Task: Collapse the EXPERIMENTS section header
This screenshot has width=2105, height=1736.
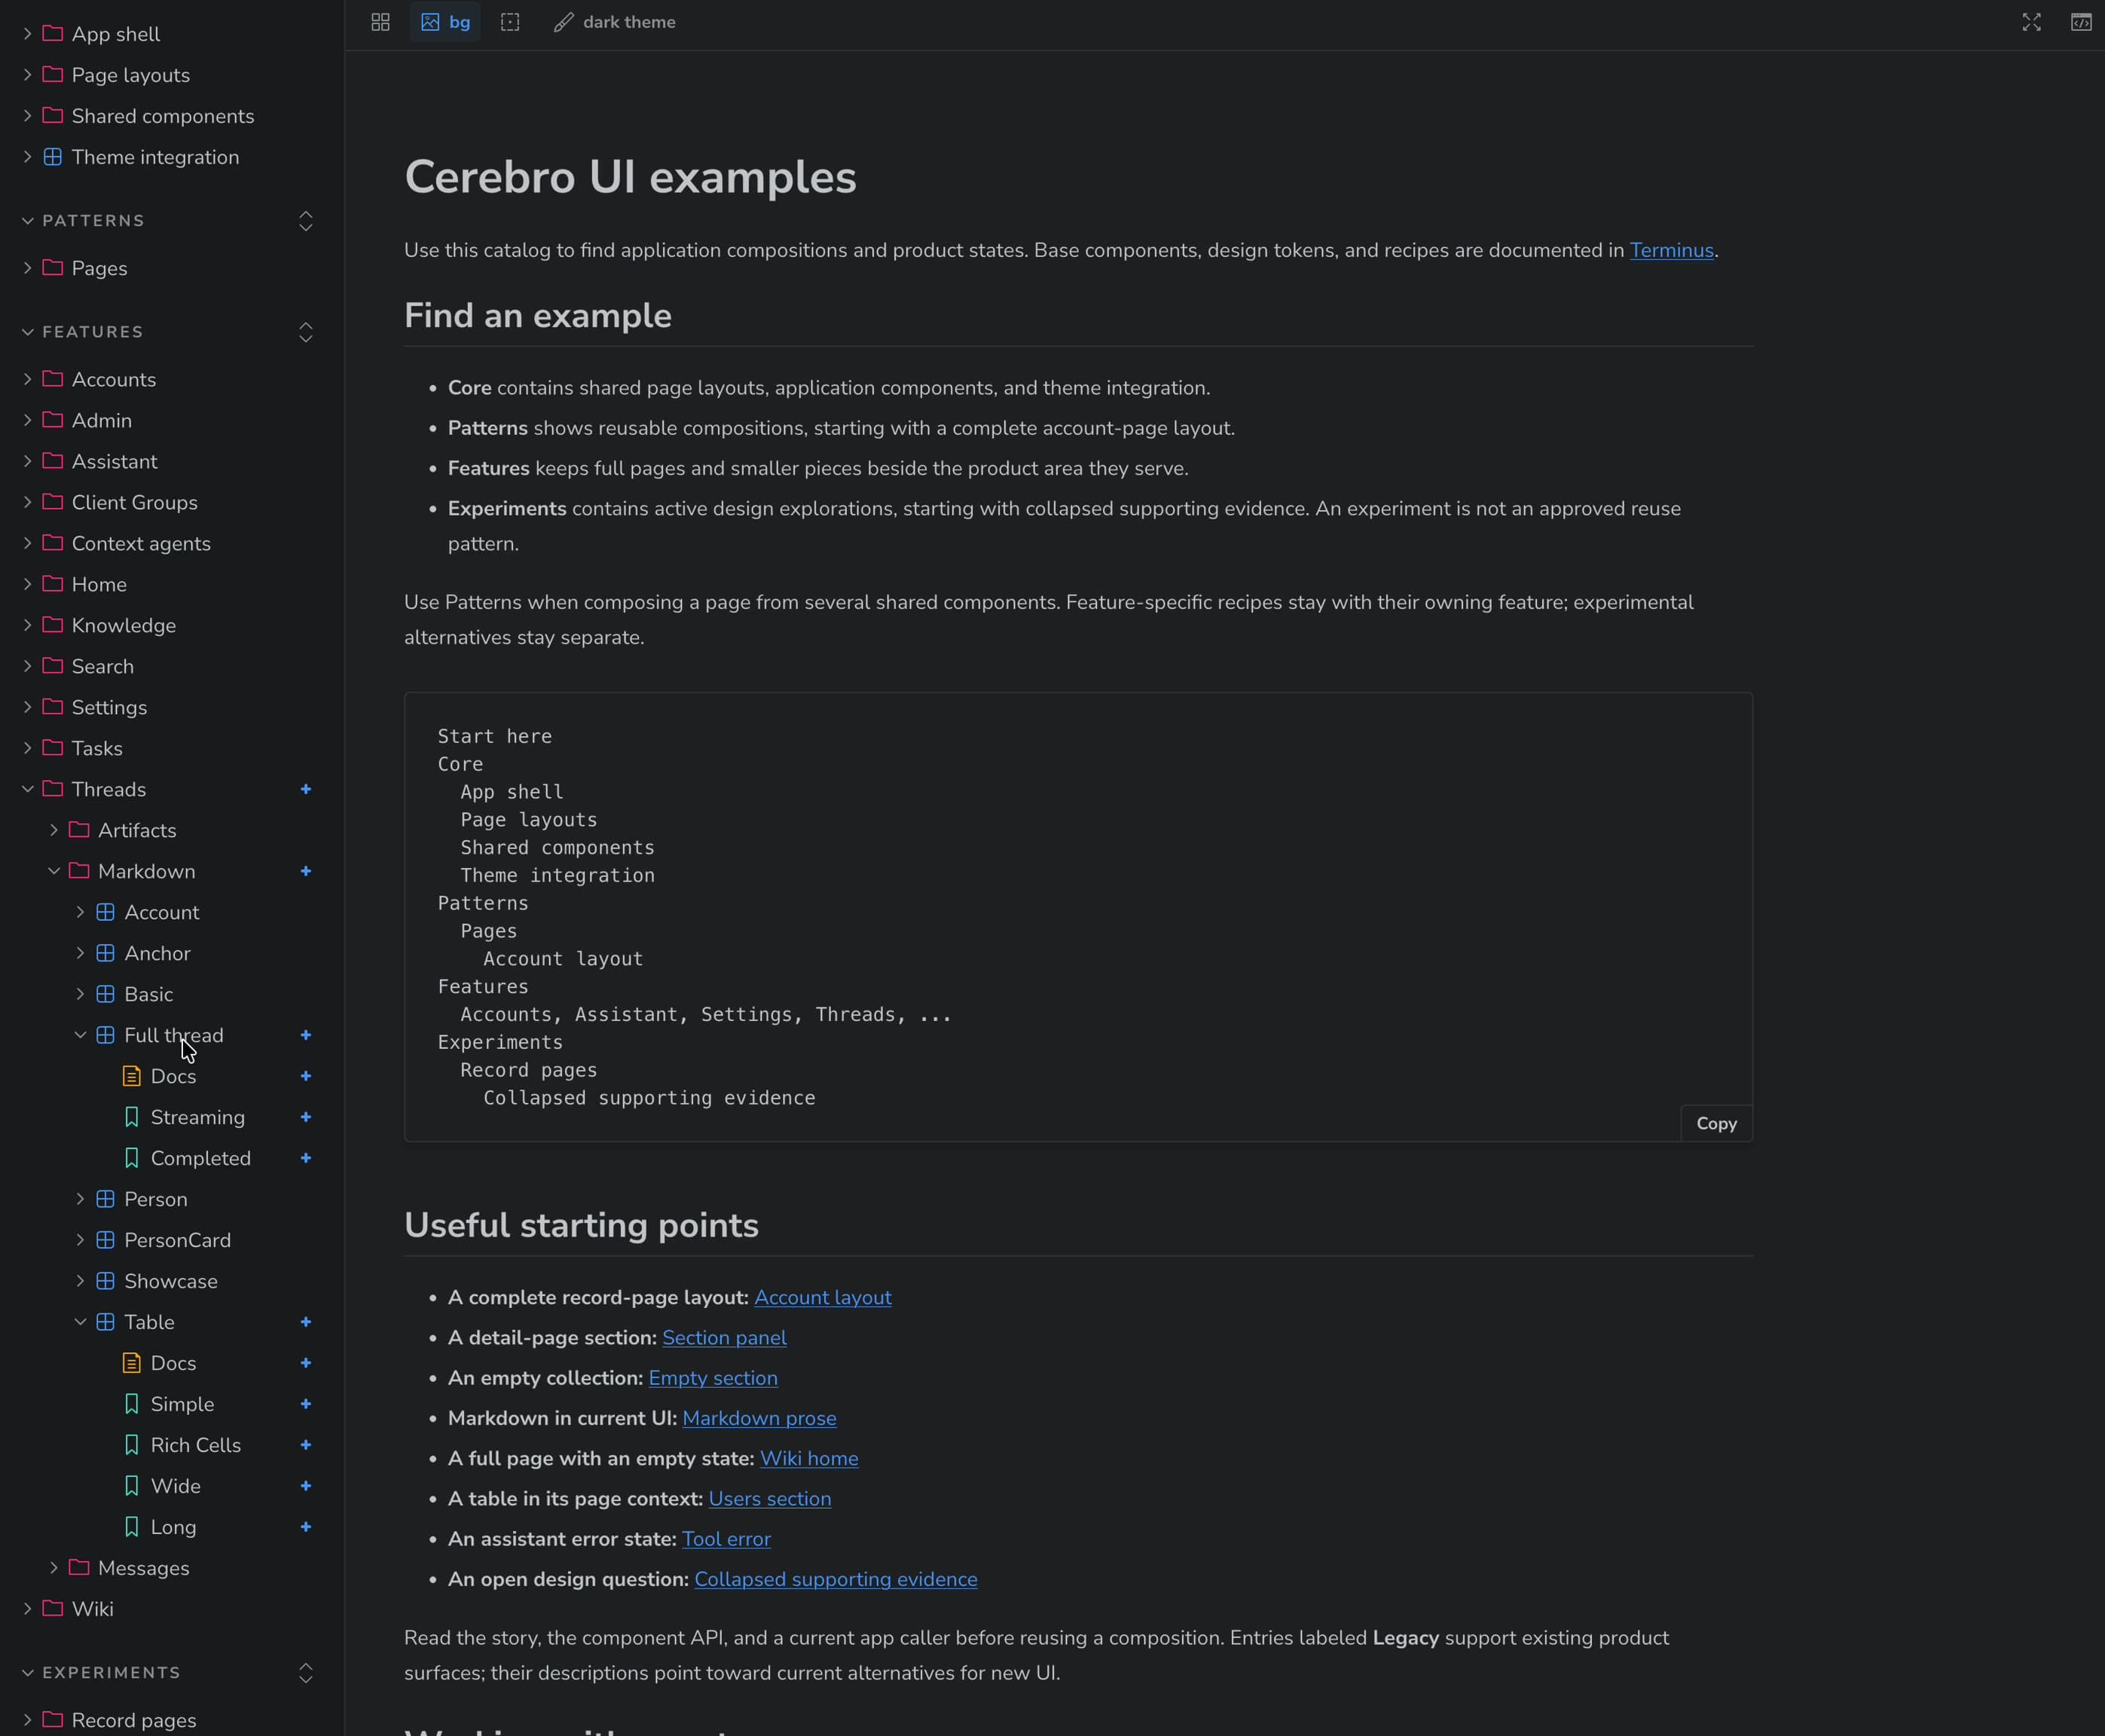Action: (x=102, y=1673)
